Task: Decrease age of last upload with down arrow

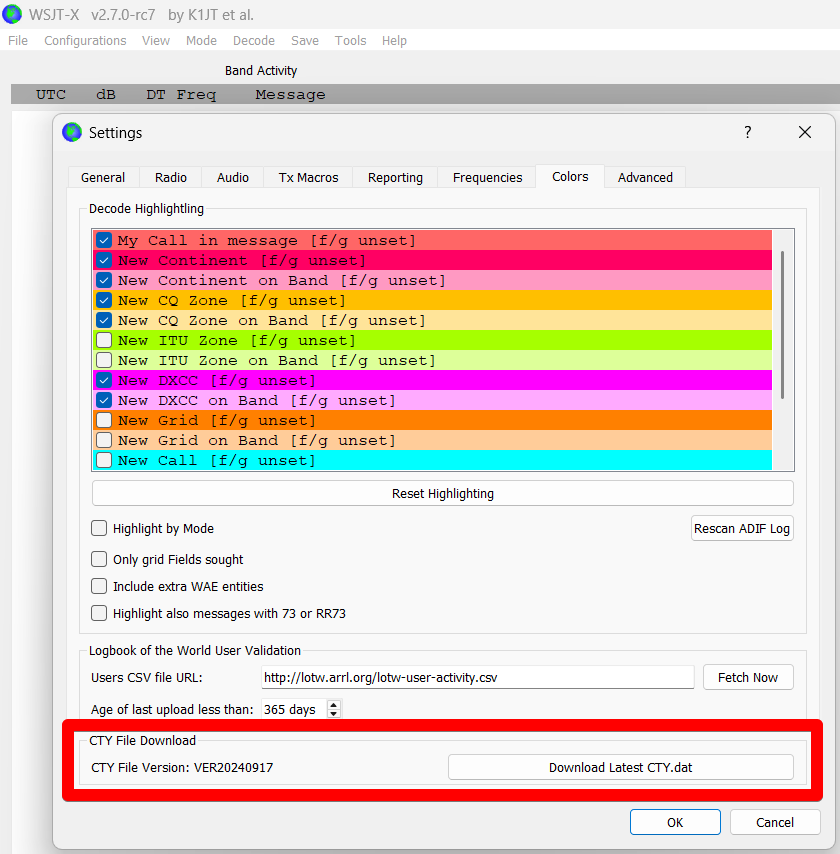Action: click(x=334, y=714)
